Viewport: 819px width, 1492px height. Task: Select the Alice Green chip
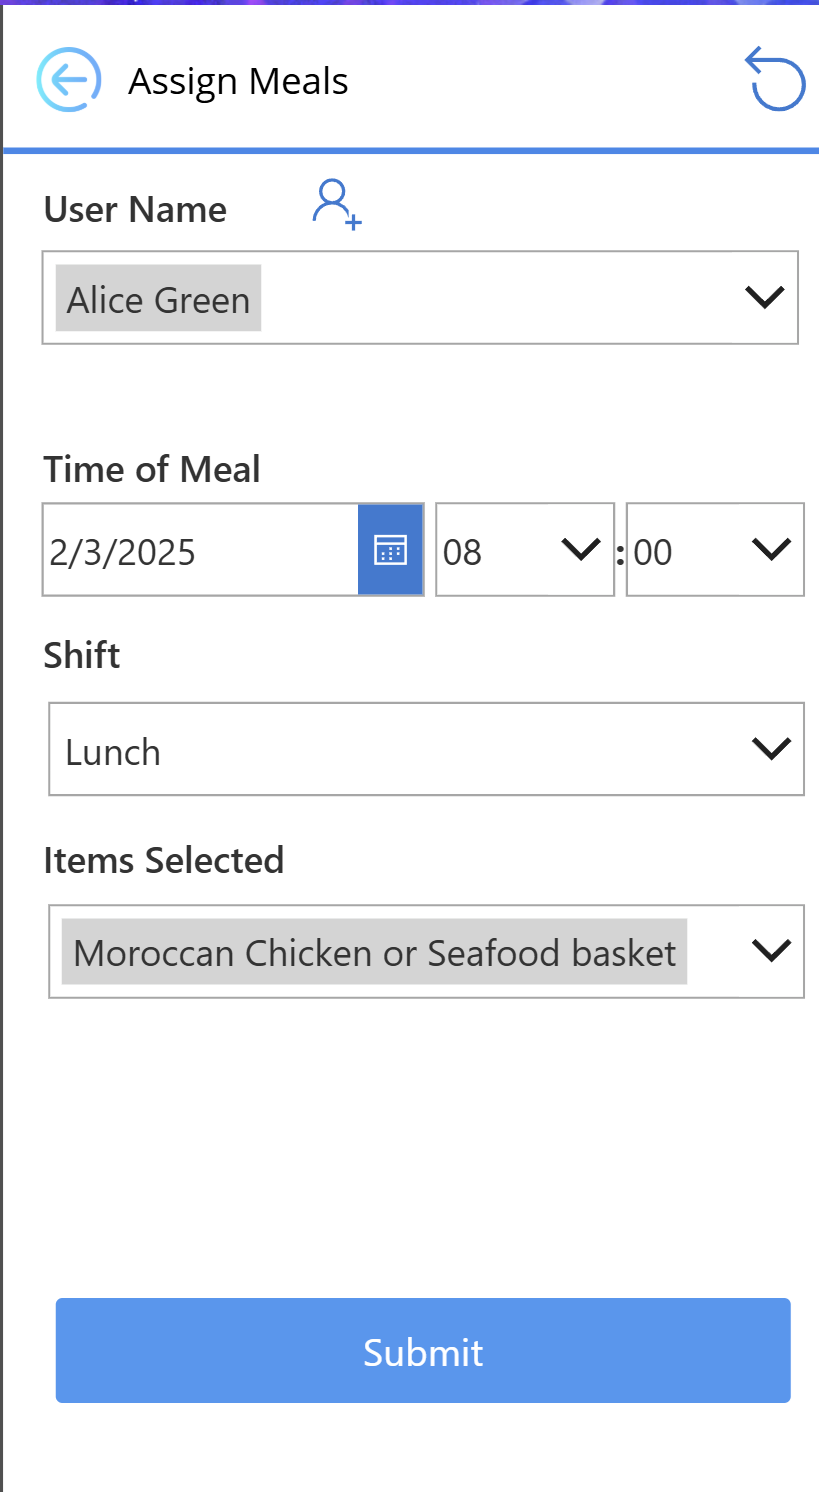158,298
